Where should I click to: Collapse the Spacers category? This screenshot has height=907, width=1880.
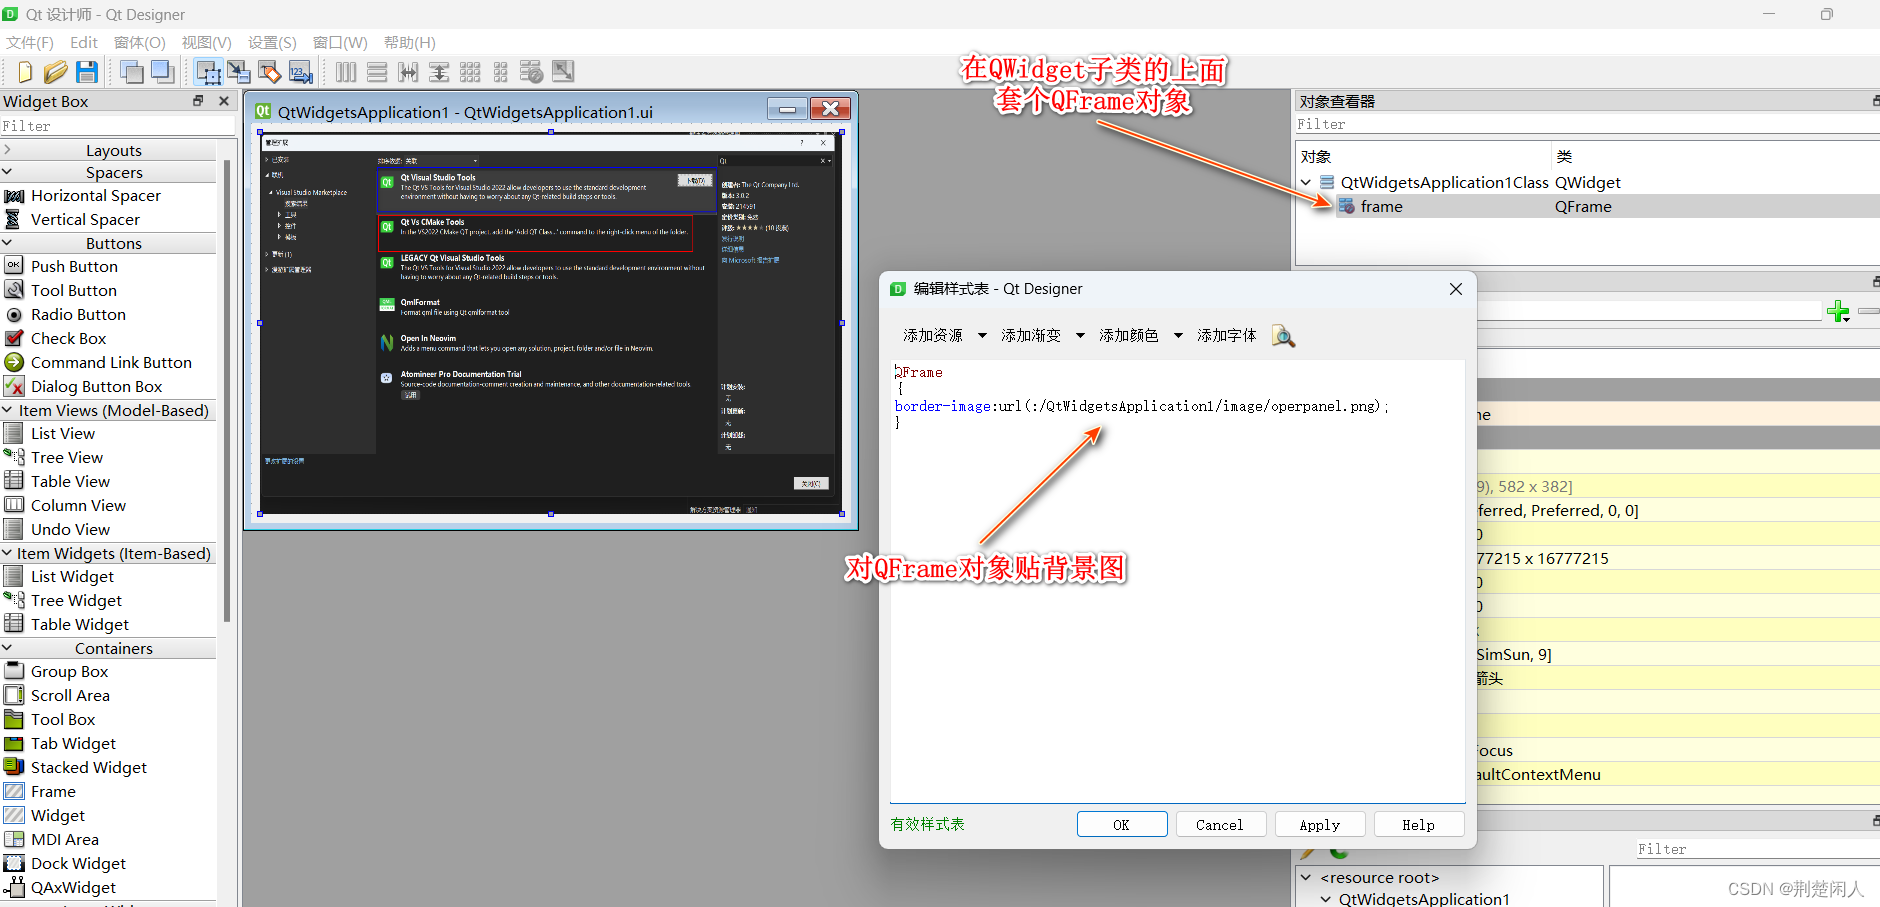7,172
